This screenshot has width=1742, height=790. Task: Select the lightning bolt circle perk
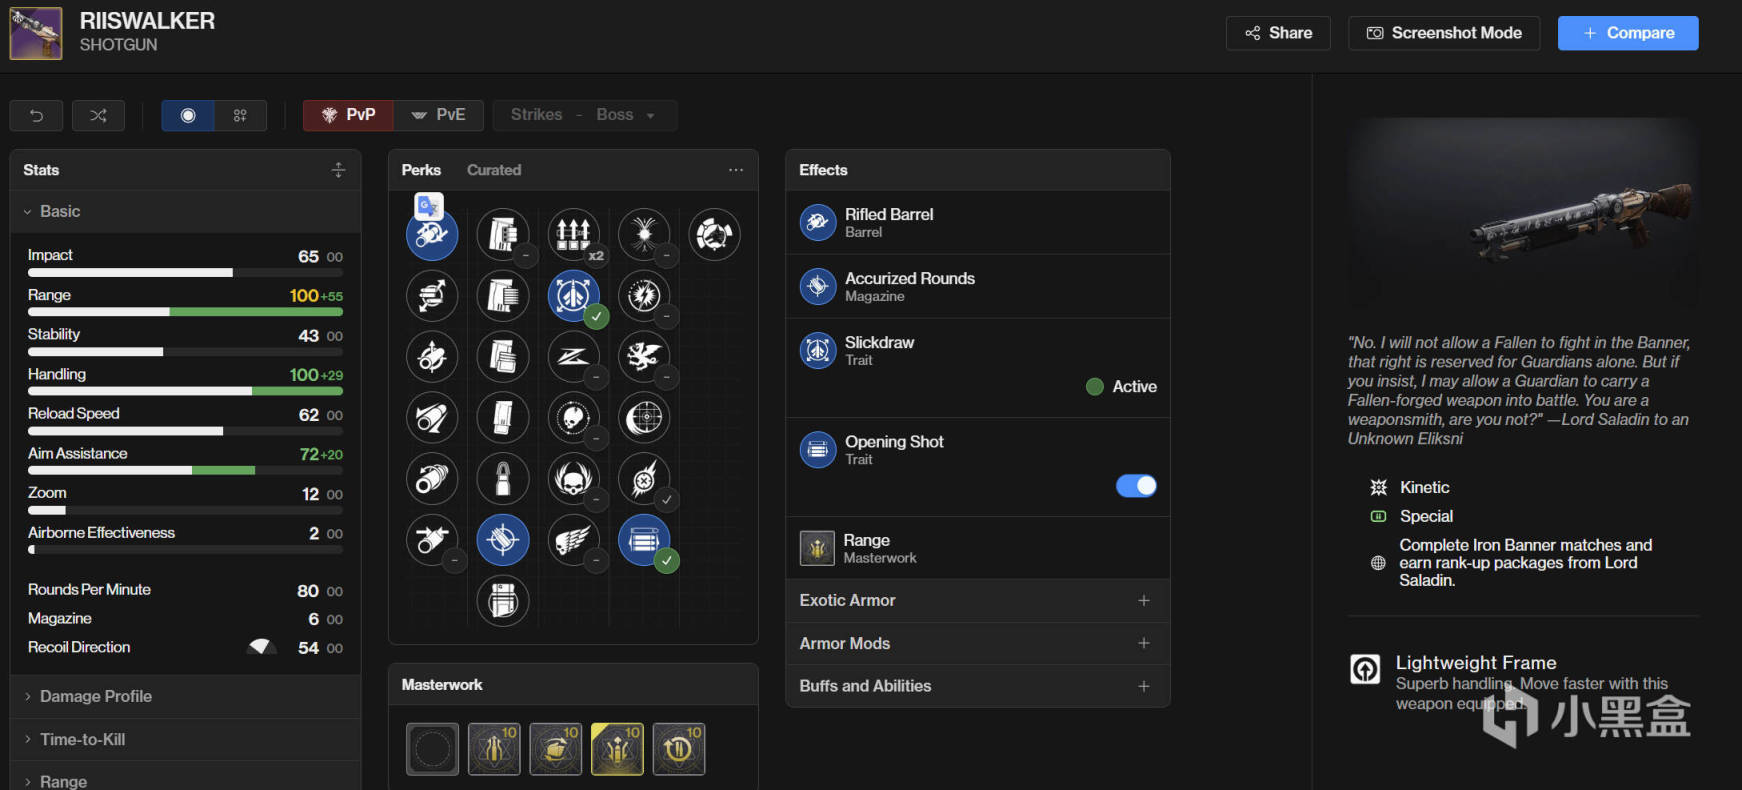[x=644, y=296]
